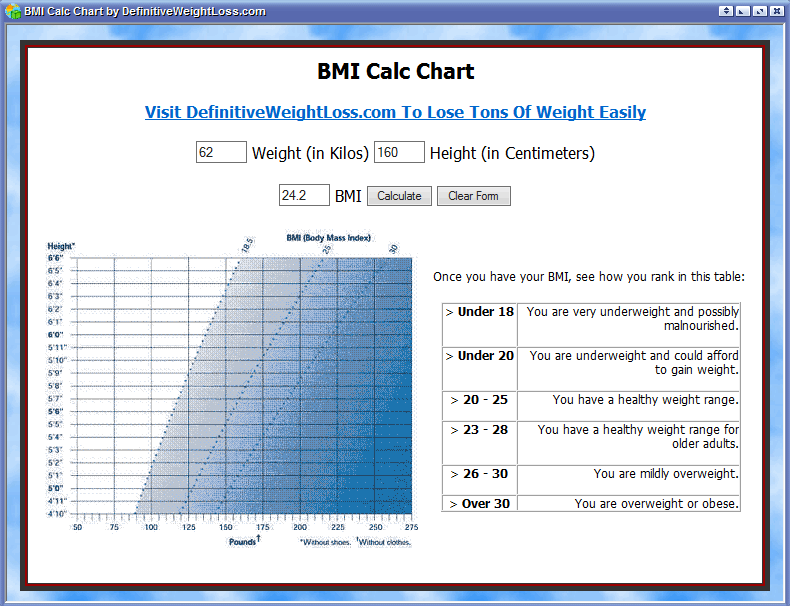Click the 'Height' axis label on chart
Screen dimensions: 790x606
(x=61, y=246)
